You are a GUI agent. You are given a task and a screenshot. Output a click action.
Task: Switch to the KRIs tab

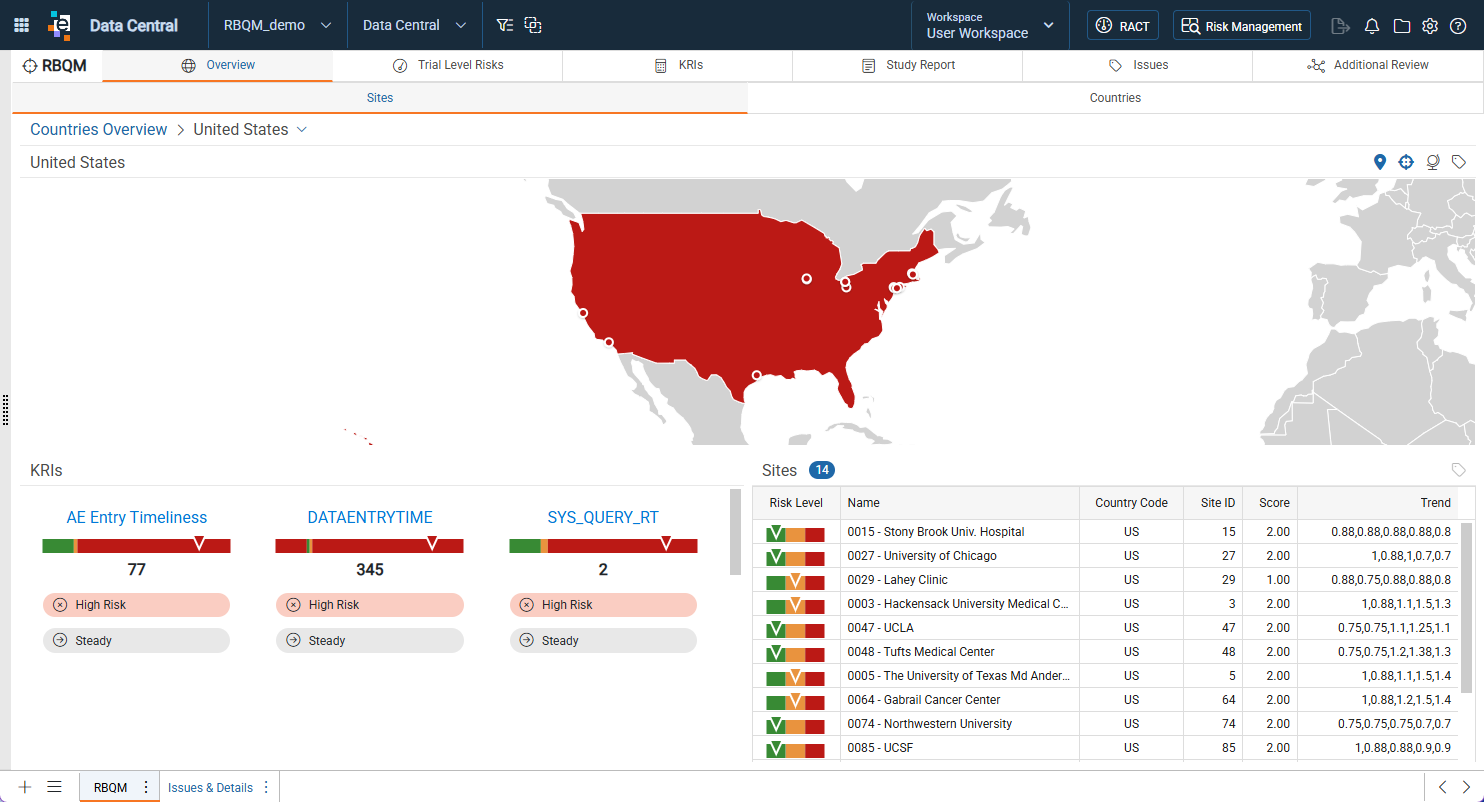pyautogui.click(x=677, y=65)
